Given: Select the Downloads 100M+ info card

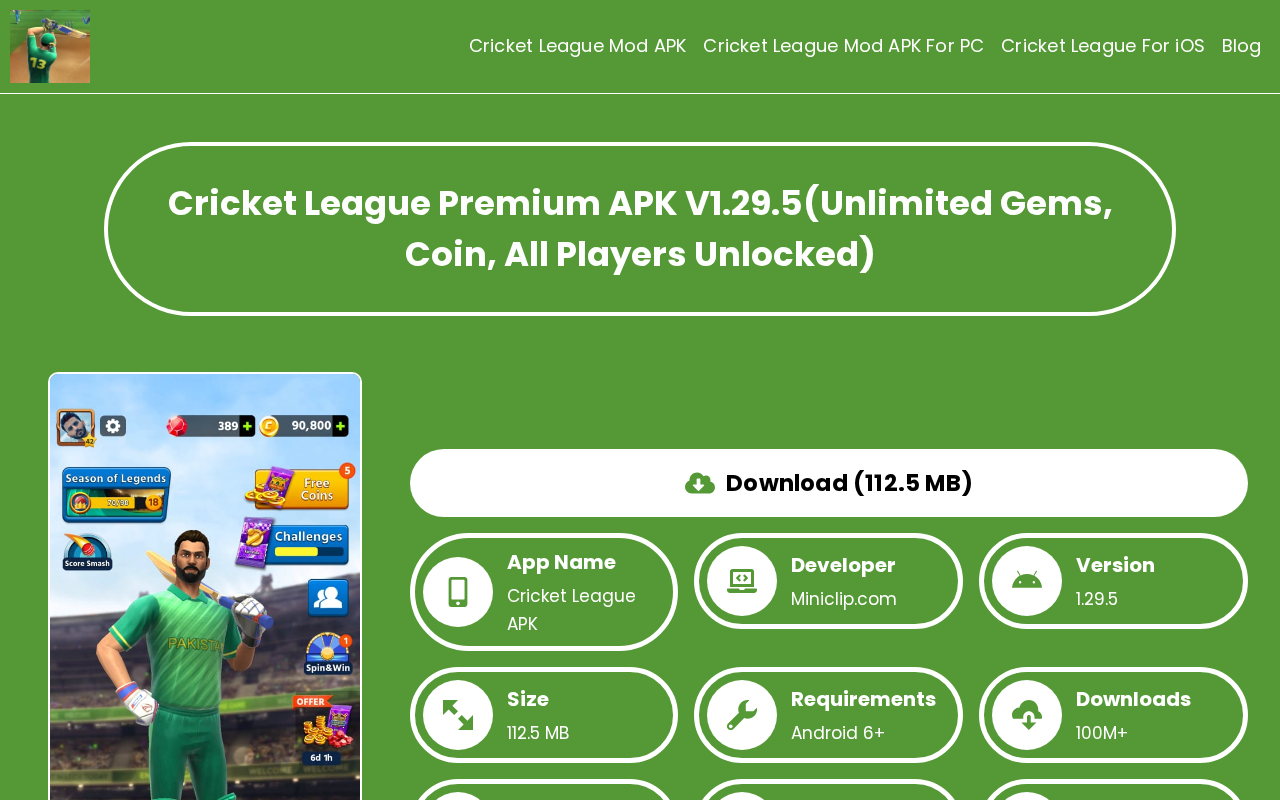Looking at the screenshot, I should 1113,715.
